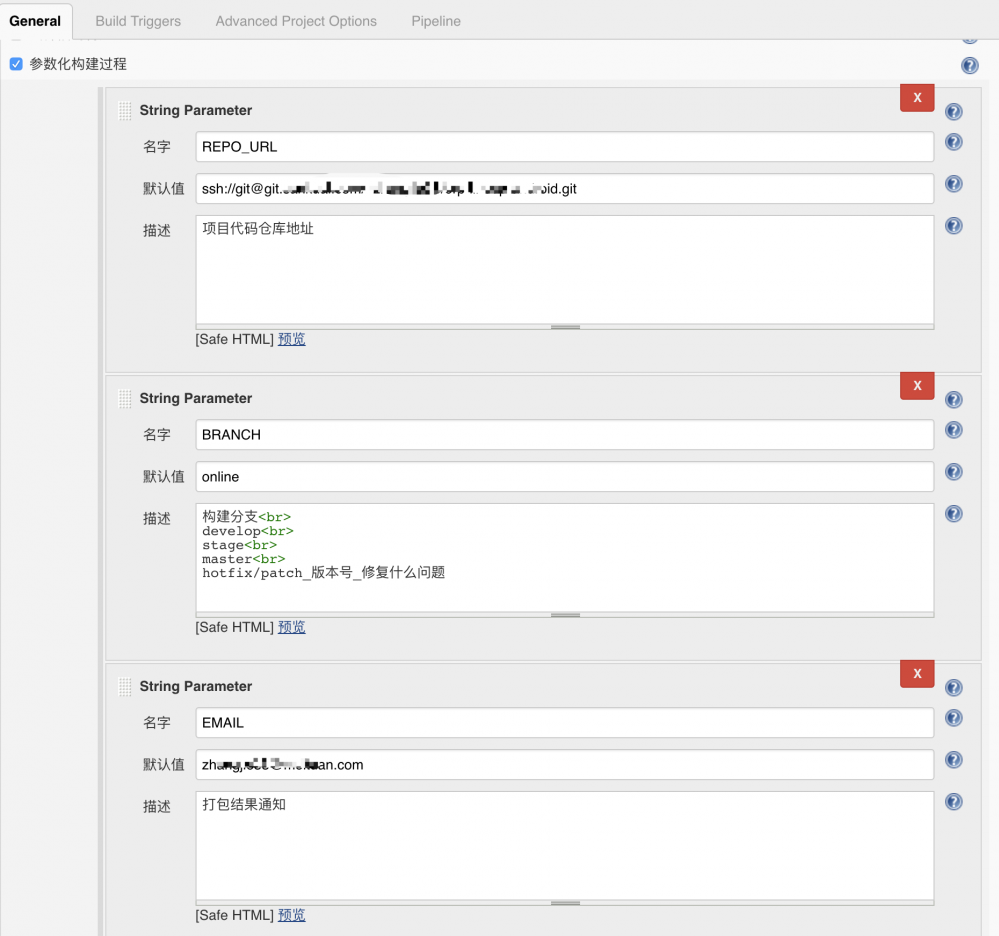
Task: Click the help icon next to the REPO_URL default value
Action: click(953, 184)
